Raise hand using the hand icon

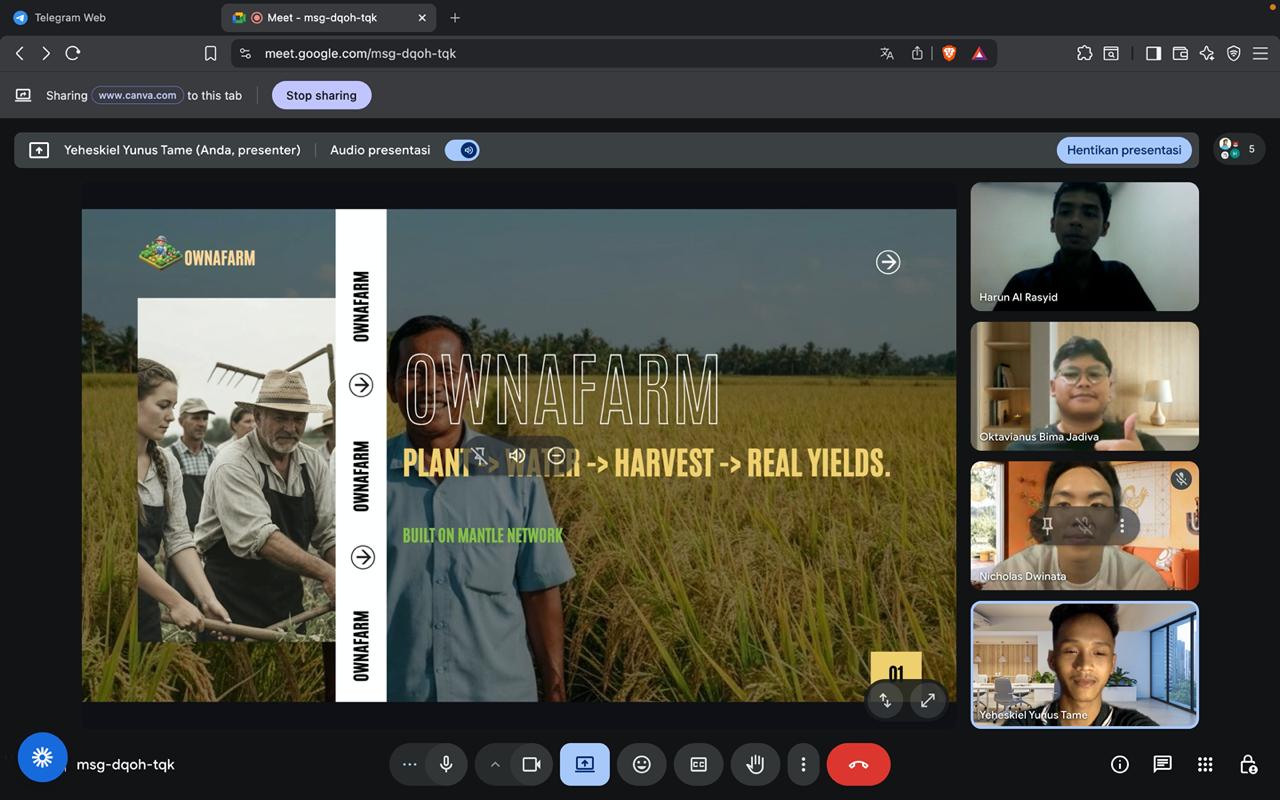pos(755,765)
